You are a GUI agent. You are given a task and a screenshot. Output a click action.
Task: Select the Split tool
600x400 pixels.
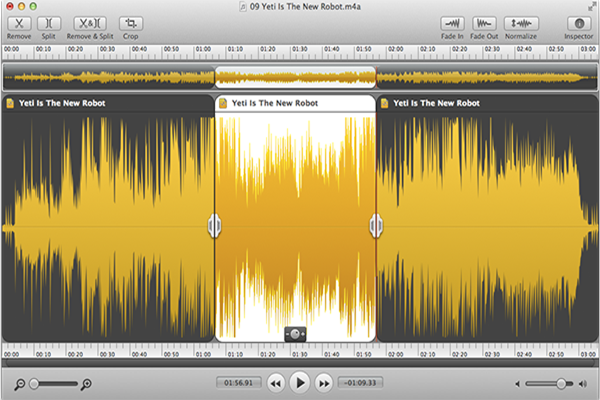[48, 22]
